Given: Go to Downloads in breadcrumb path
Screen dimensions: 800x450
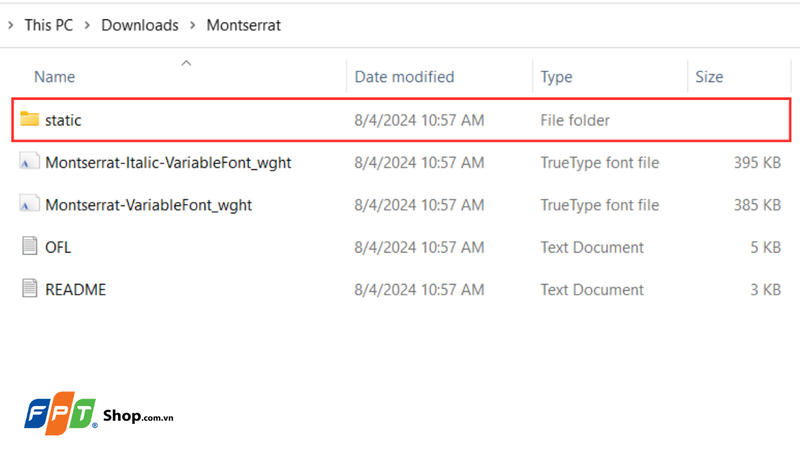Looking at the screenshot, I should 140,26.
